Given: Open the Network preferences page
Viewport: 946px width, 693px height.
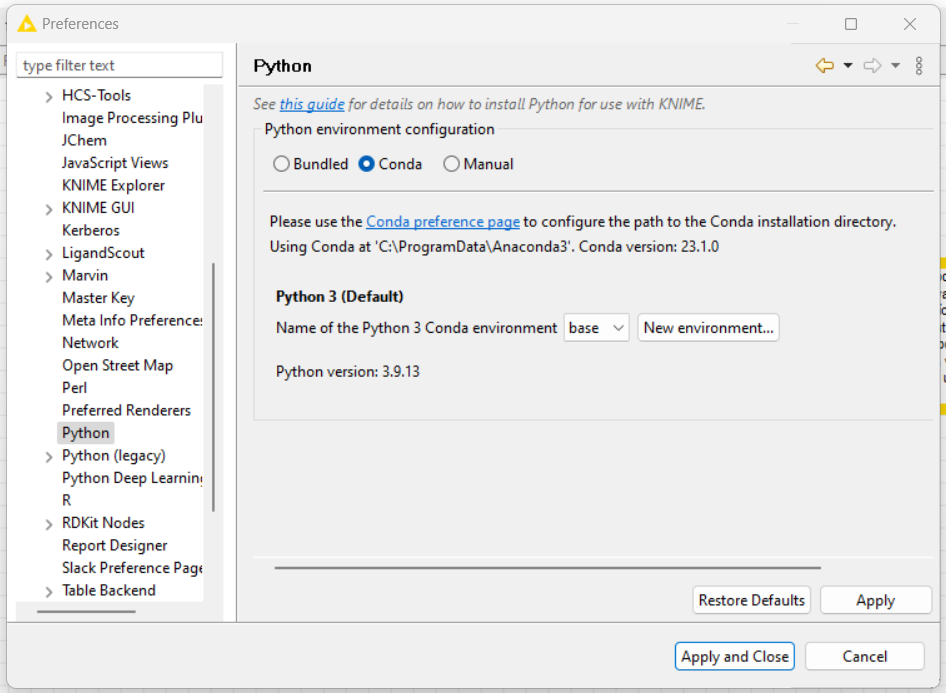Looking at the screenshot, I should click(91, 342).
